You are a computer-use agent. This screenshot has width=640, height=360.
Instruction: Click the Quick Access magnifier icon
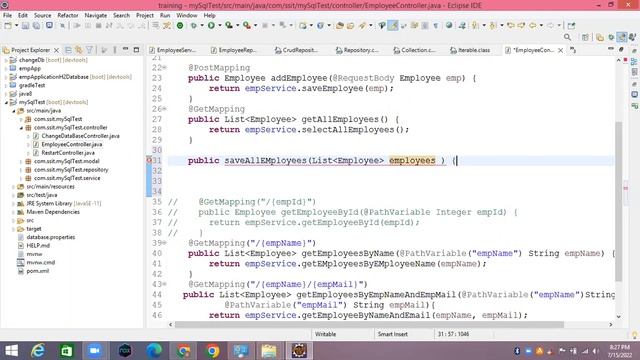coord(567,37)
